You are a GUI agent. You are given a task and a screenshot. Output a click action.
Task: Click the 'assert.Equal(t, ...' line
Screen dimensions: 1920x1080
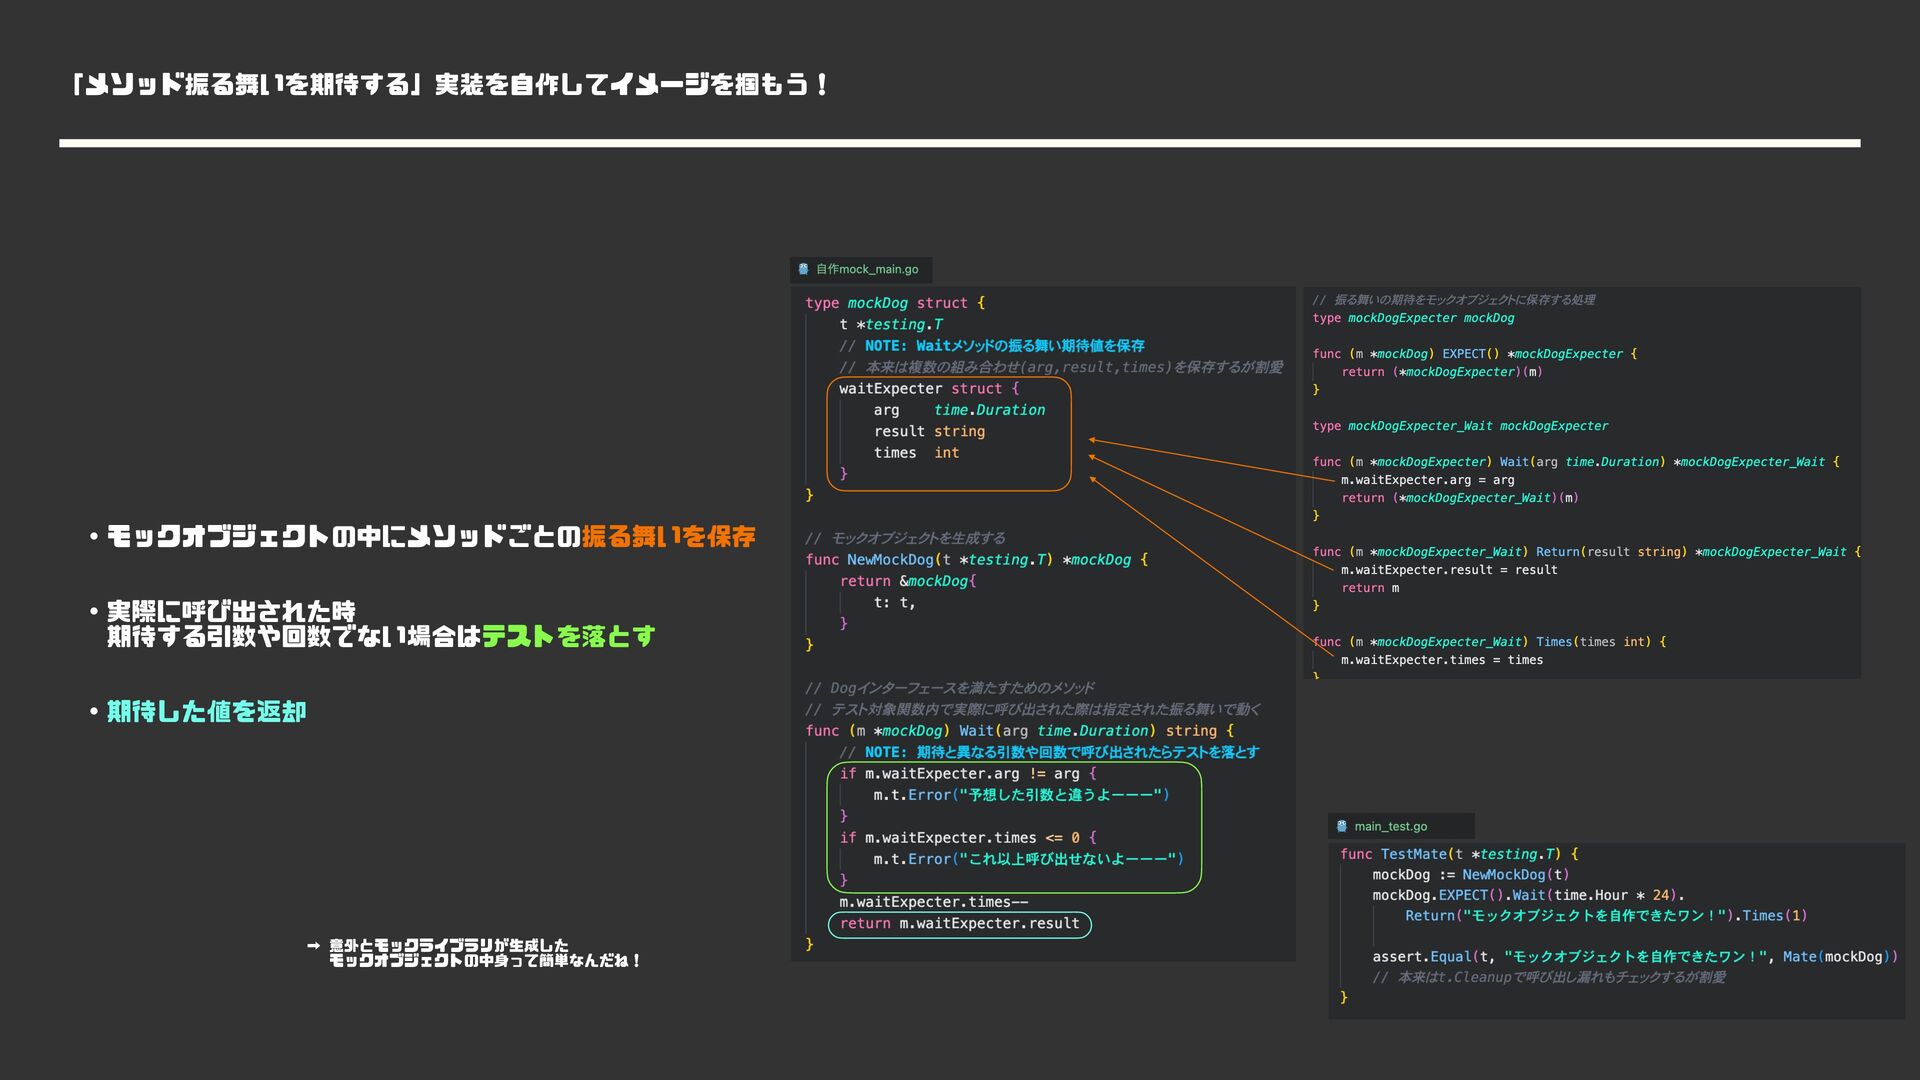1634,957
